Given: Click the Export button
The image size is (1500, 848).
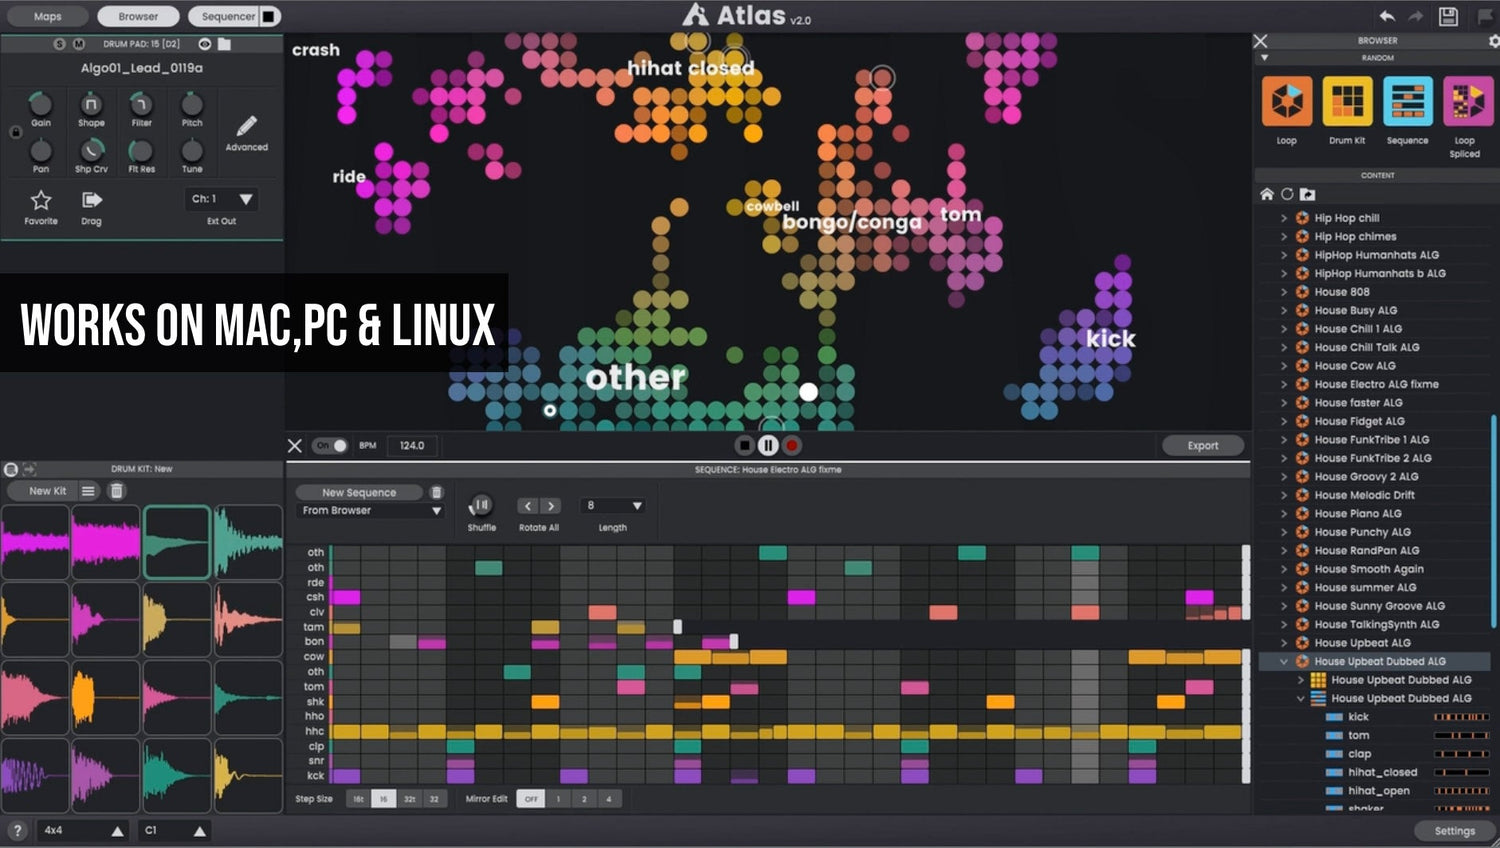Looking at the screenshot, I should [1202, 446].
